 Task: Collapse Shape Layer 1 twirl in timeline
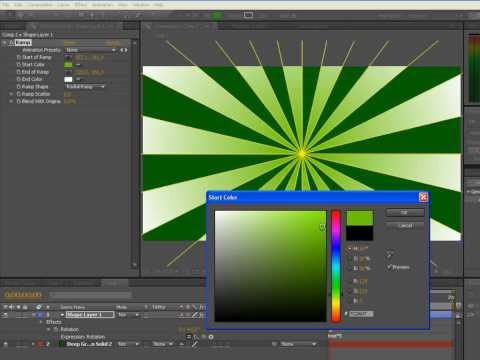pyautogui.click(x=34, y=315)
